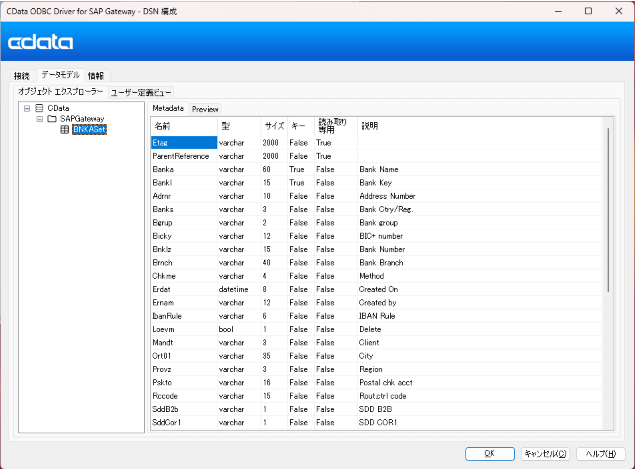
Task: Select the Rccode row
Action: (377, 396)
